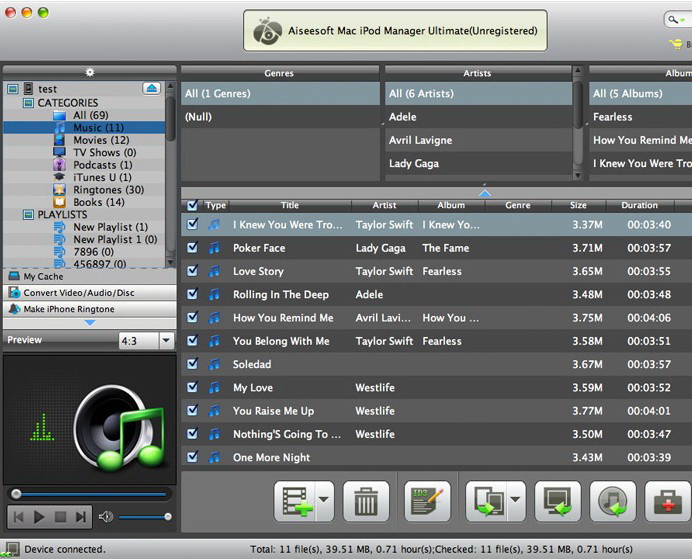This screenshot has height=559, width=692.
Task: Mute audio with the speaker icon
Action: point(106,517)
